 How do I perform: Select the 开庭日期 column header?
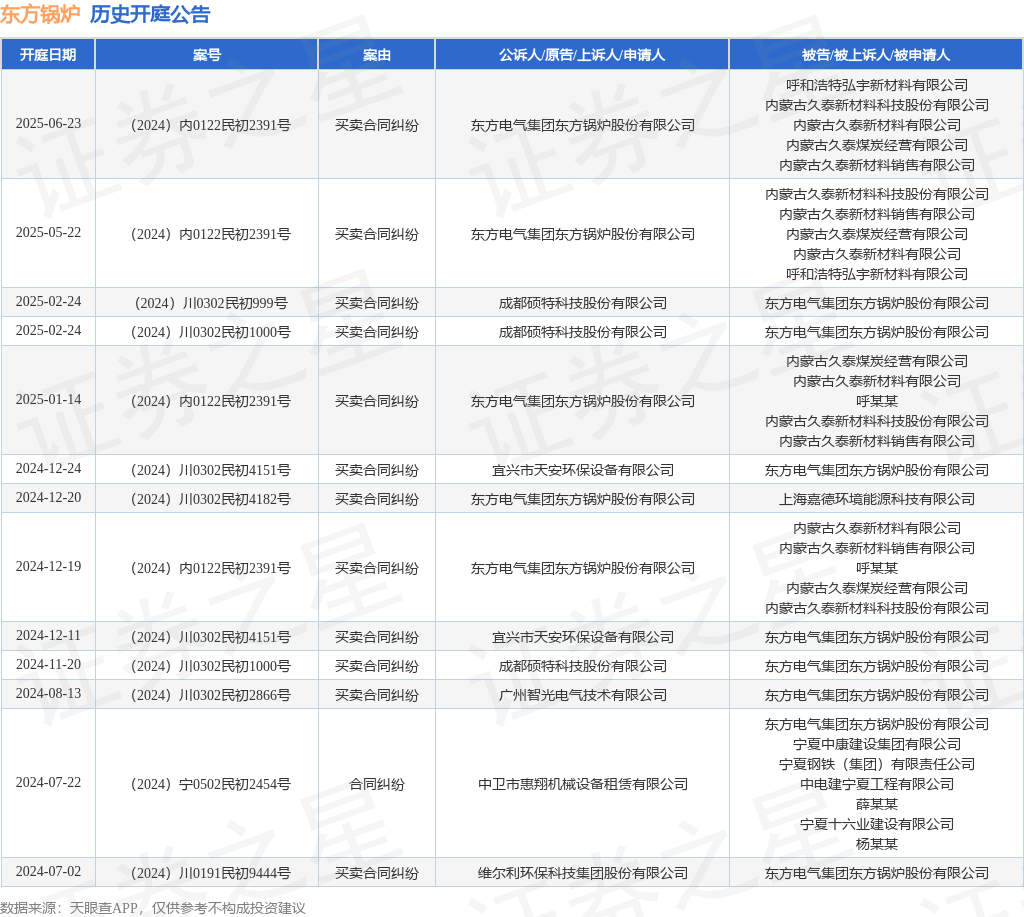click(48, 55)
